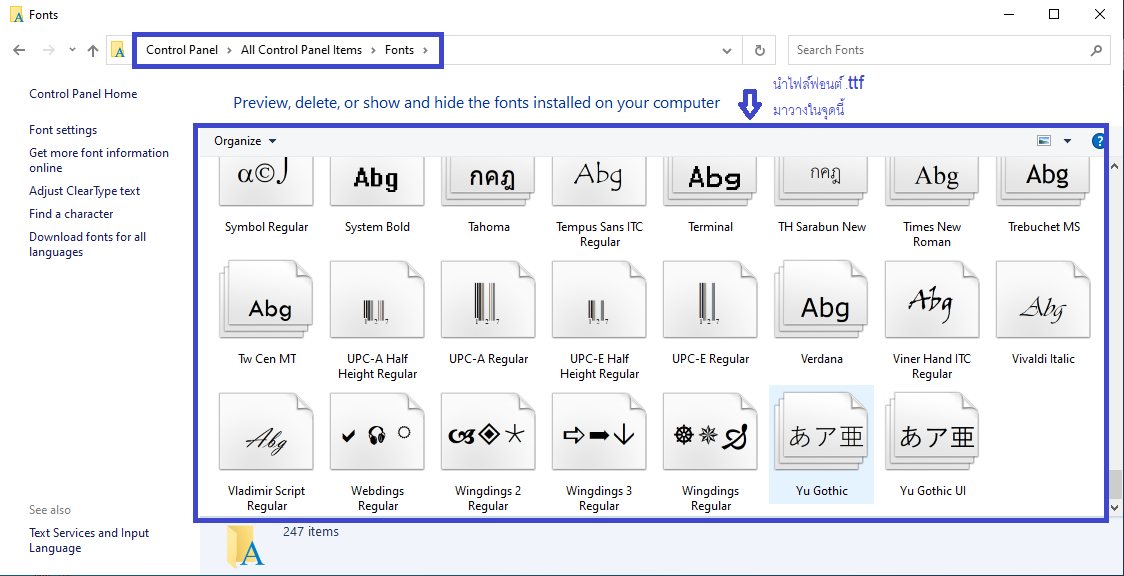Expand the view options dropdown arrow

tap(1067, 141)
